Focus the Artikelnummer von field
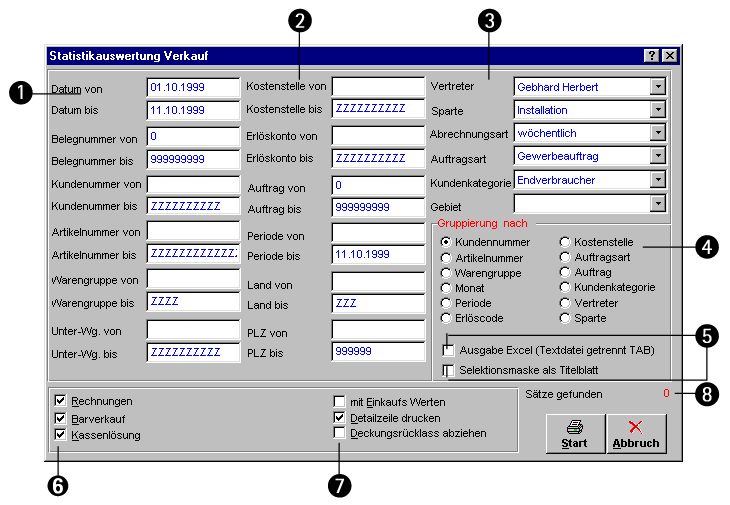 [193, 231]
